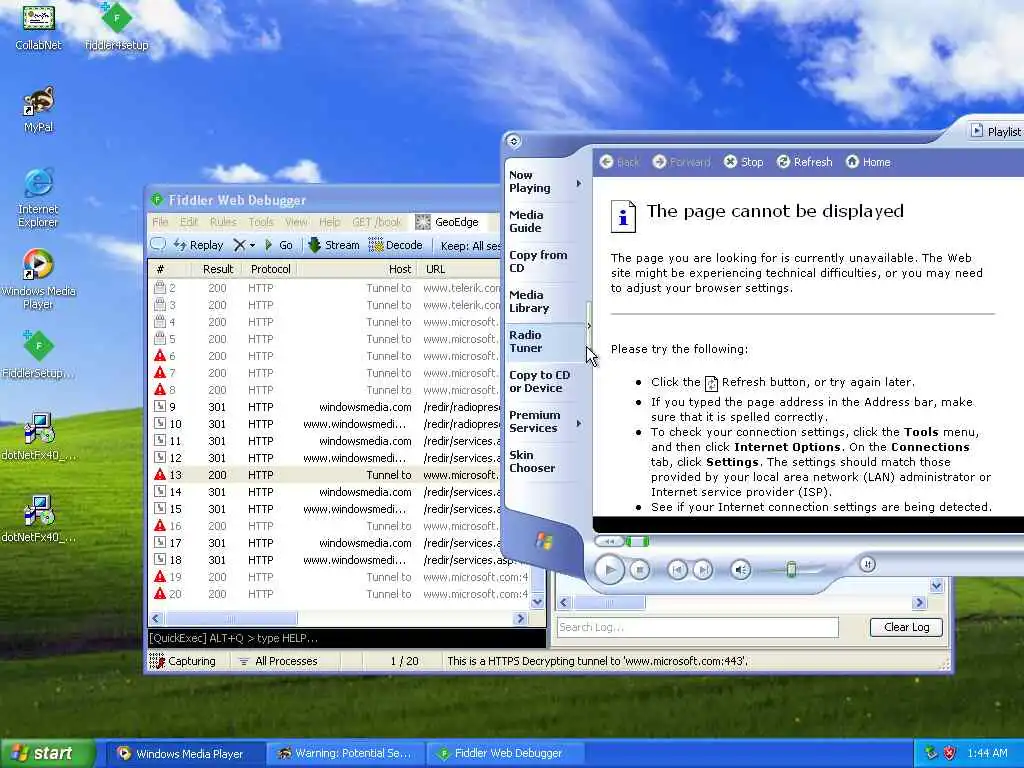This screenshot has width=1024, height=768.
Task: Click the rewind button beside the seek bar
Action: click(609, 541)
